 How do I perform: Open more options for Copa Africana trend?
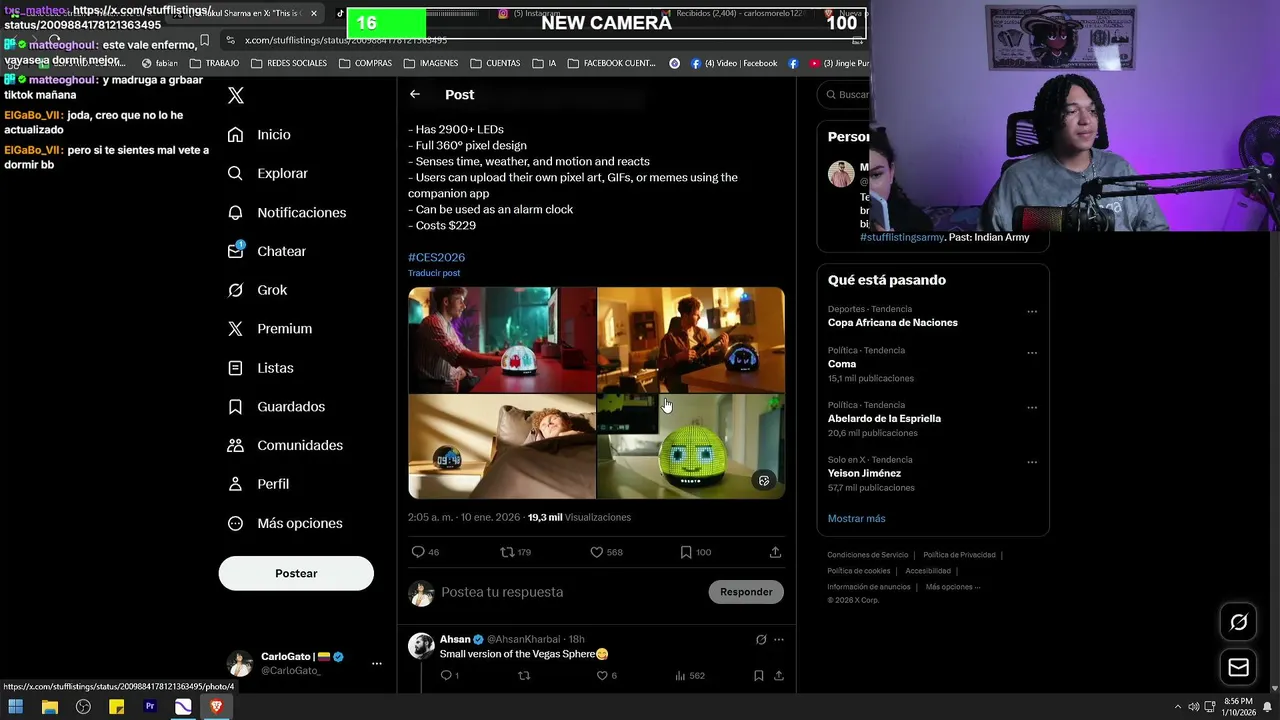1032,312
